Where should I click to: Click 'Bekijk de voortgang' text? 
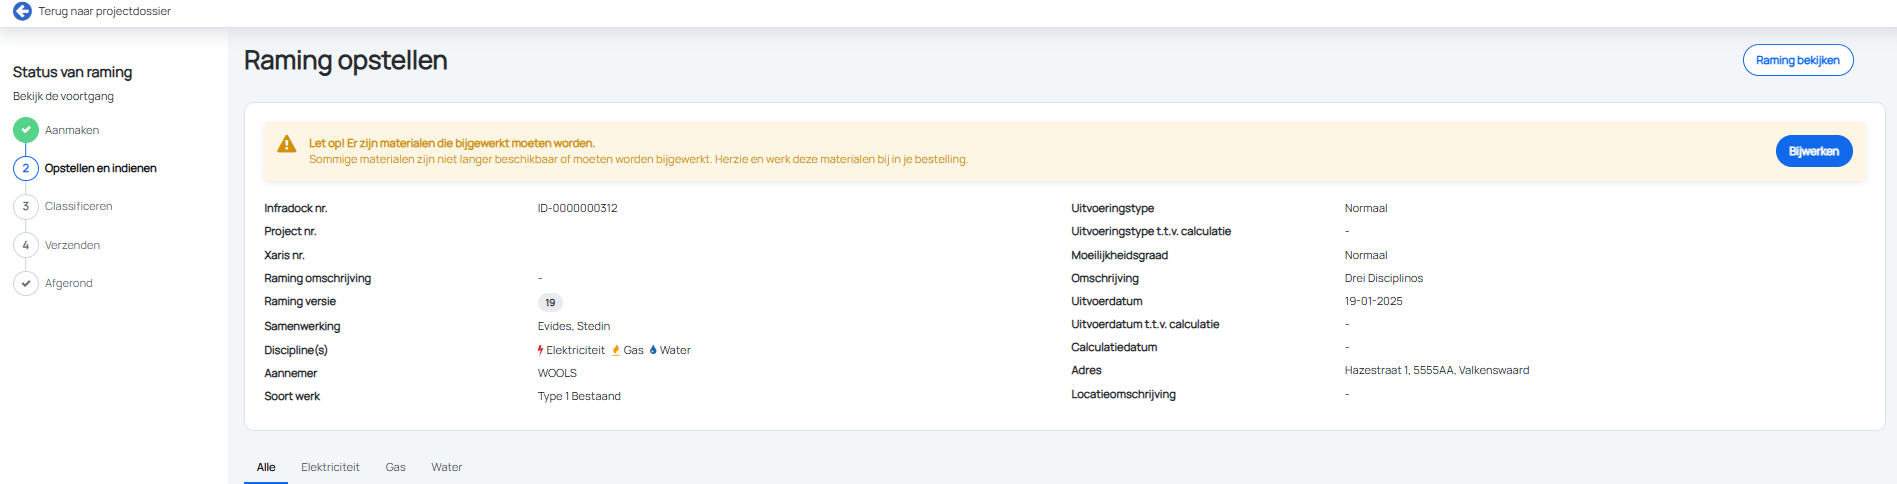63,96
